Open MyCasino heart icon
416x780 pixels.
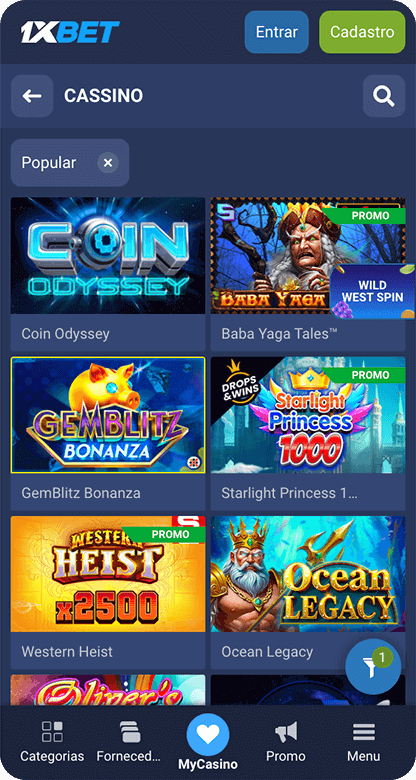(208, 735)
